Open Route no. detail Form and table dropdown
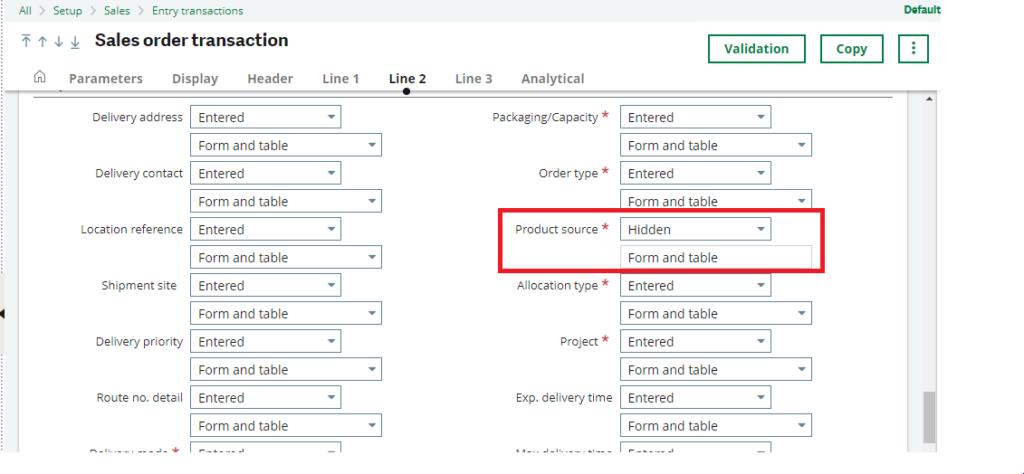Screen dimensions: 1024x474 coord(286,426)
